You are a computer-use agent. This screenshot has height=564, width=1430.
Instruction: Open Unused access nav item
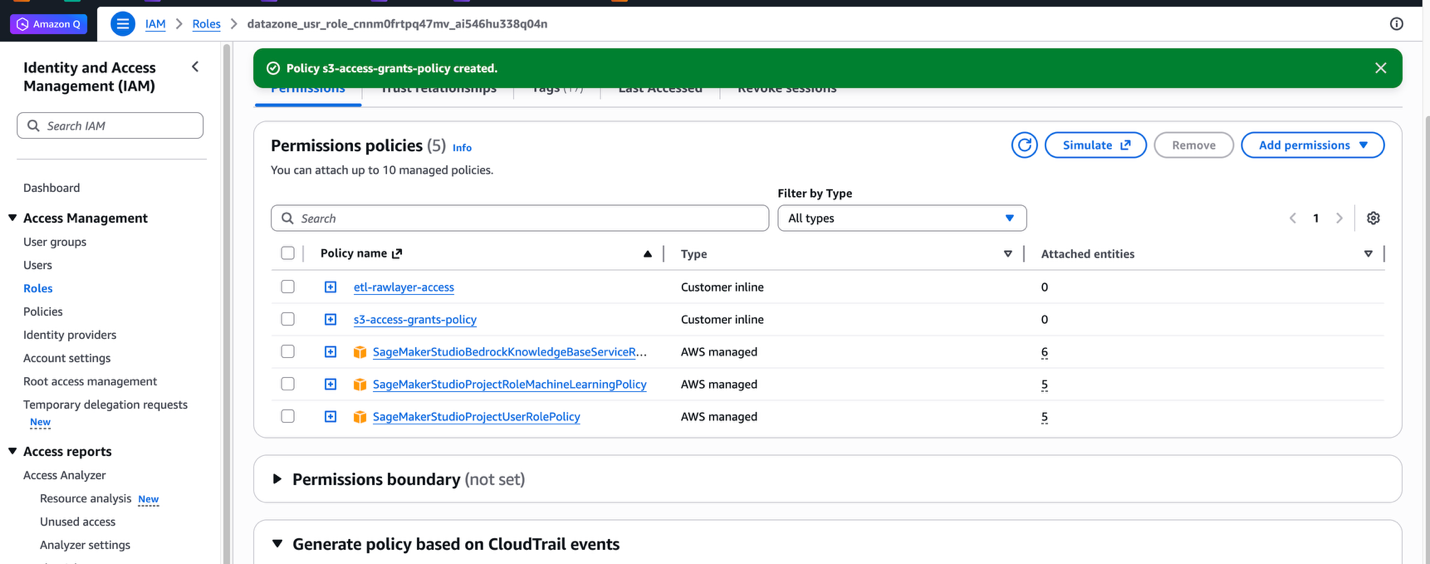pyautogui.click(x=77, y=522)
